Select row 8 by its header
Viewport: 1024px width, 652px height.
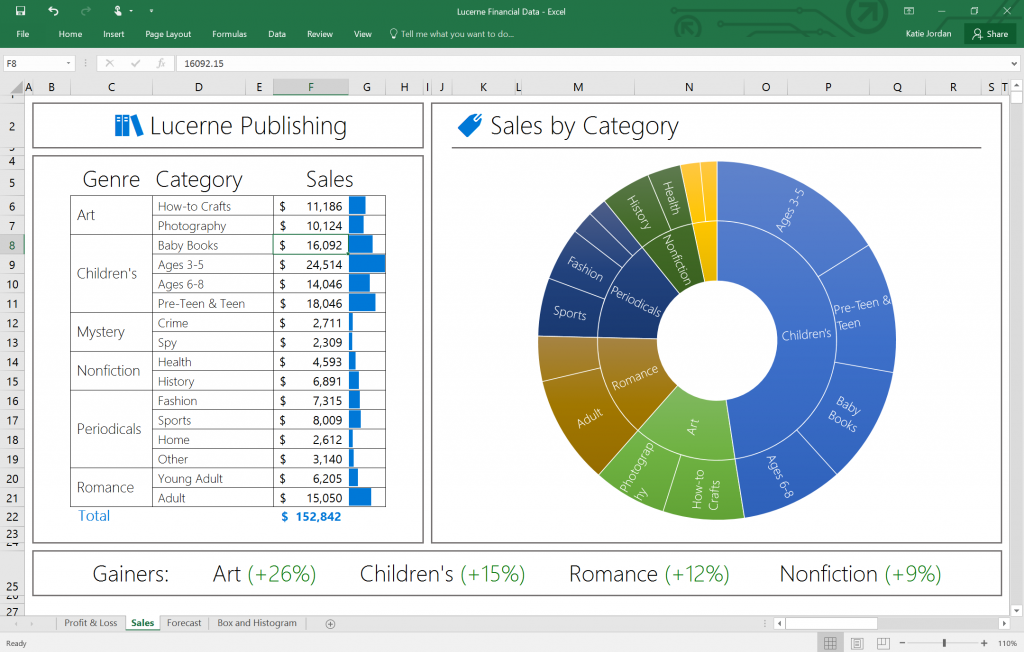pos(12,245)
